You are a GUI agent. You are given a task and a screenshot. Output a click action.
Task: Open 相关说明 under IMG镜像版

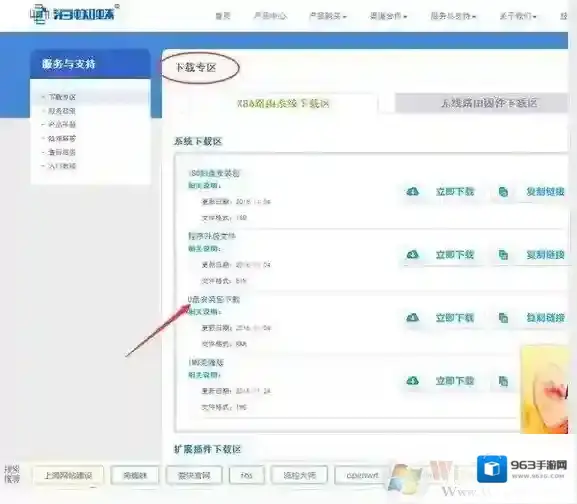click(204, 375)
